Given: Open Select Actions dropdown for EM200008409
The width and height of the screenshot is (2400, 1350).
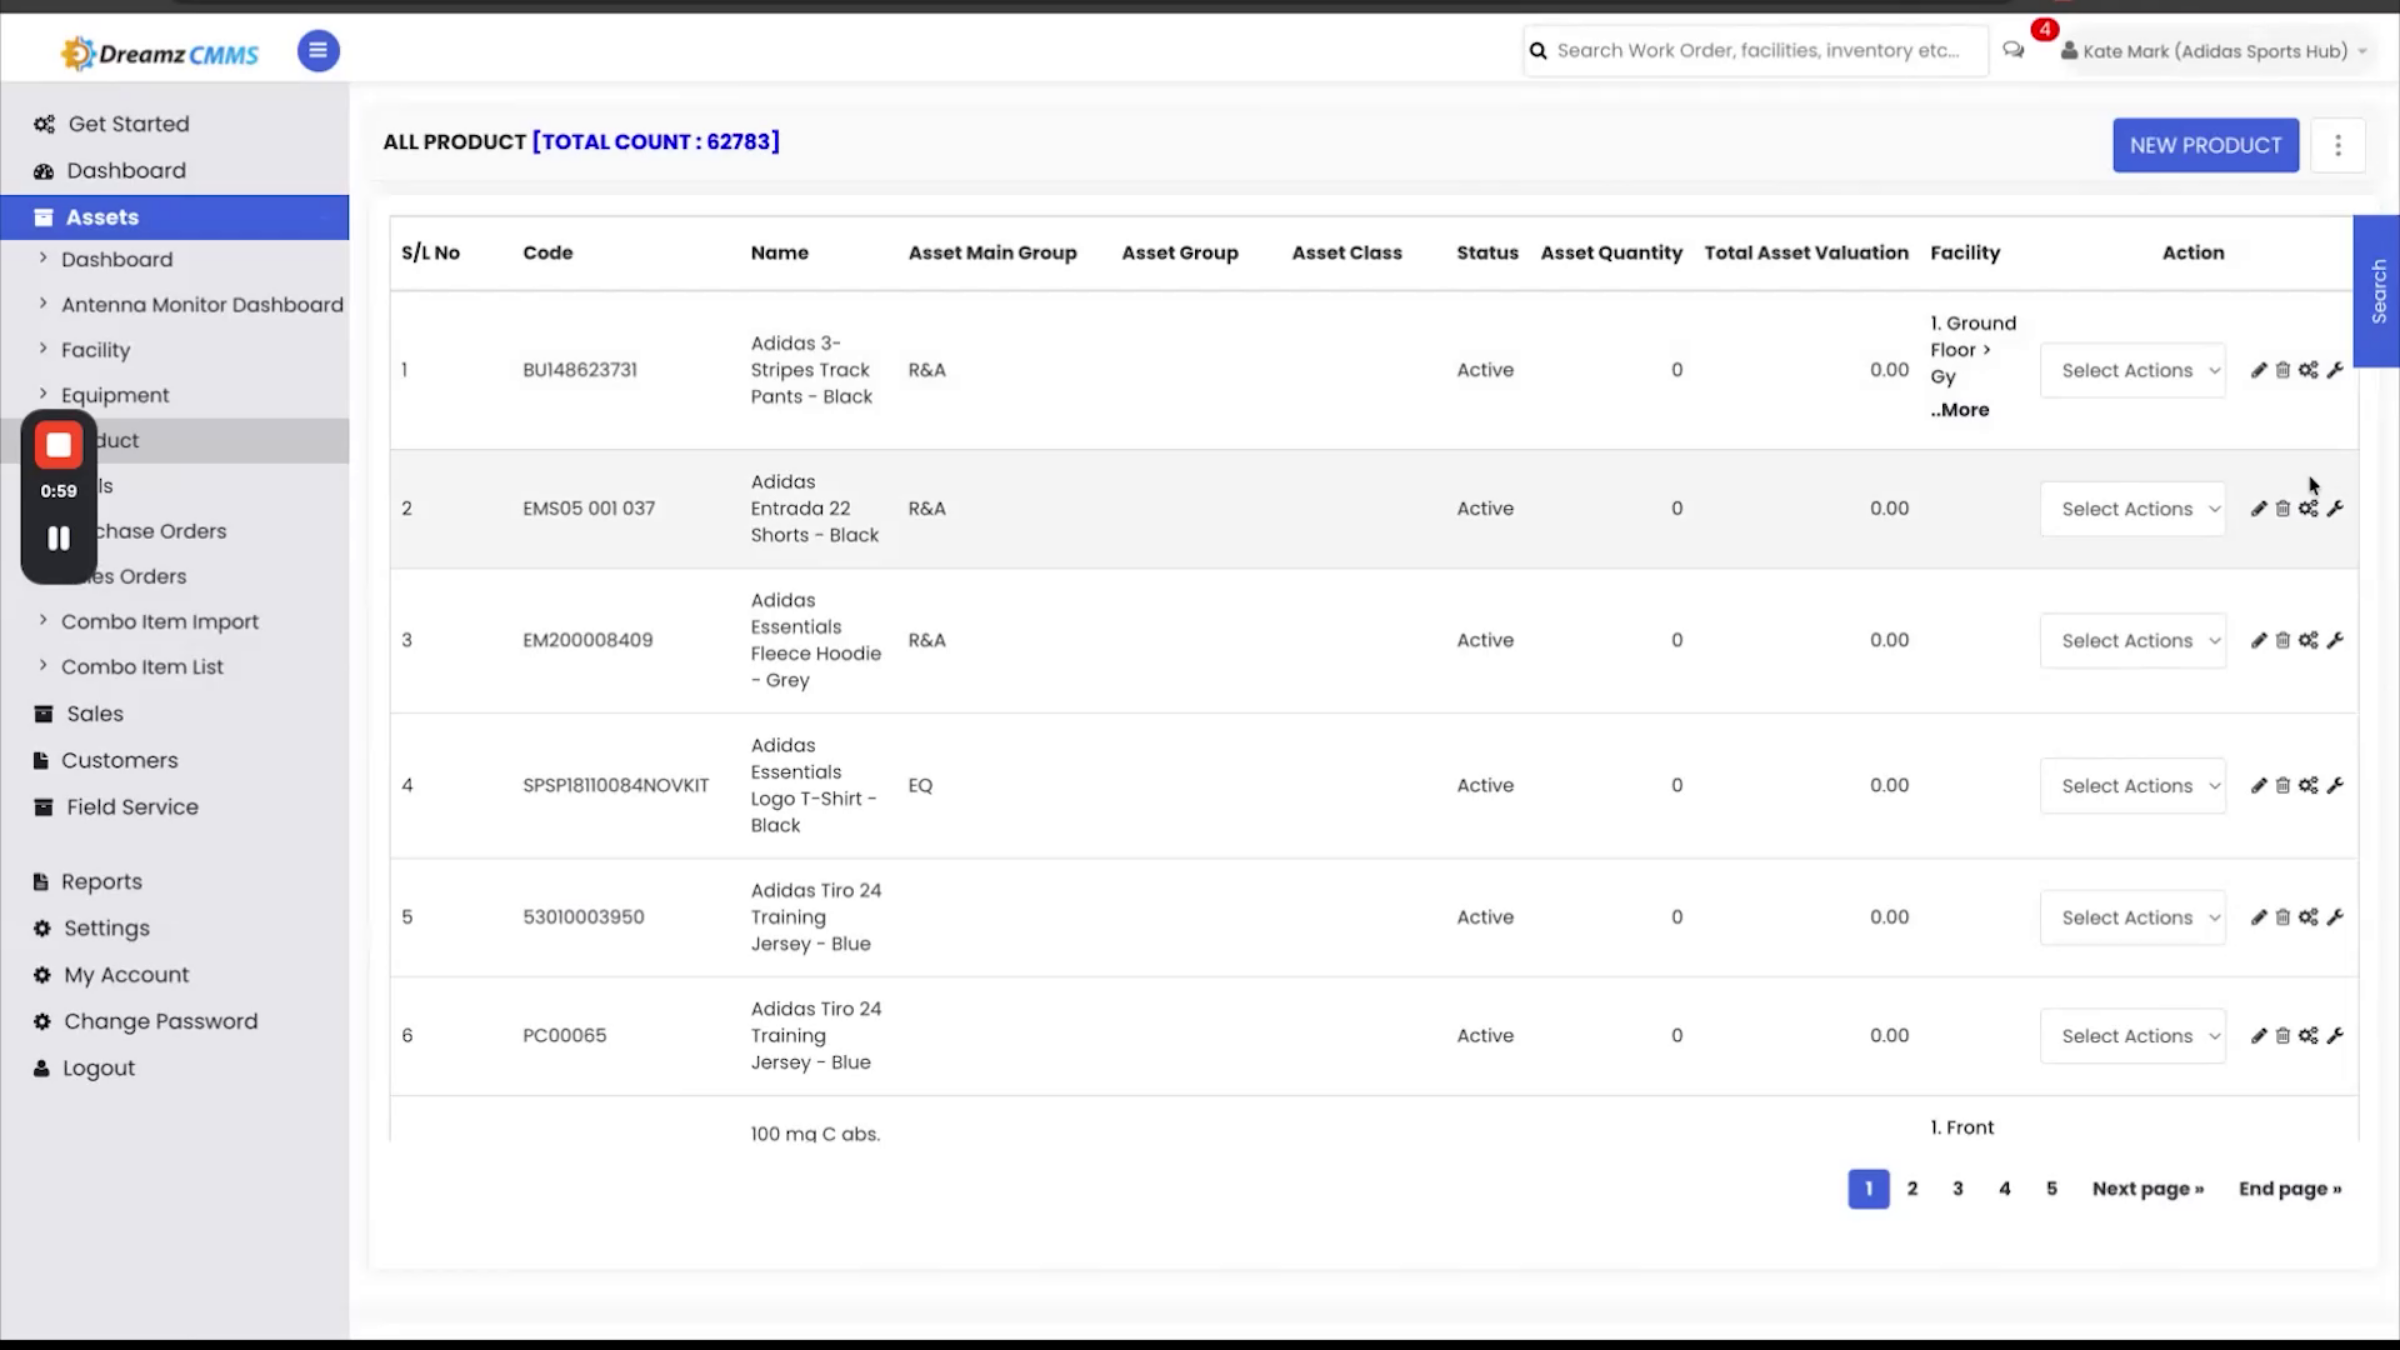Looking at the screenshot, I should coord(2133,640).
